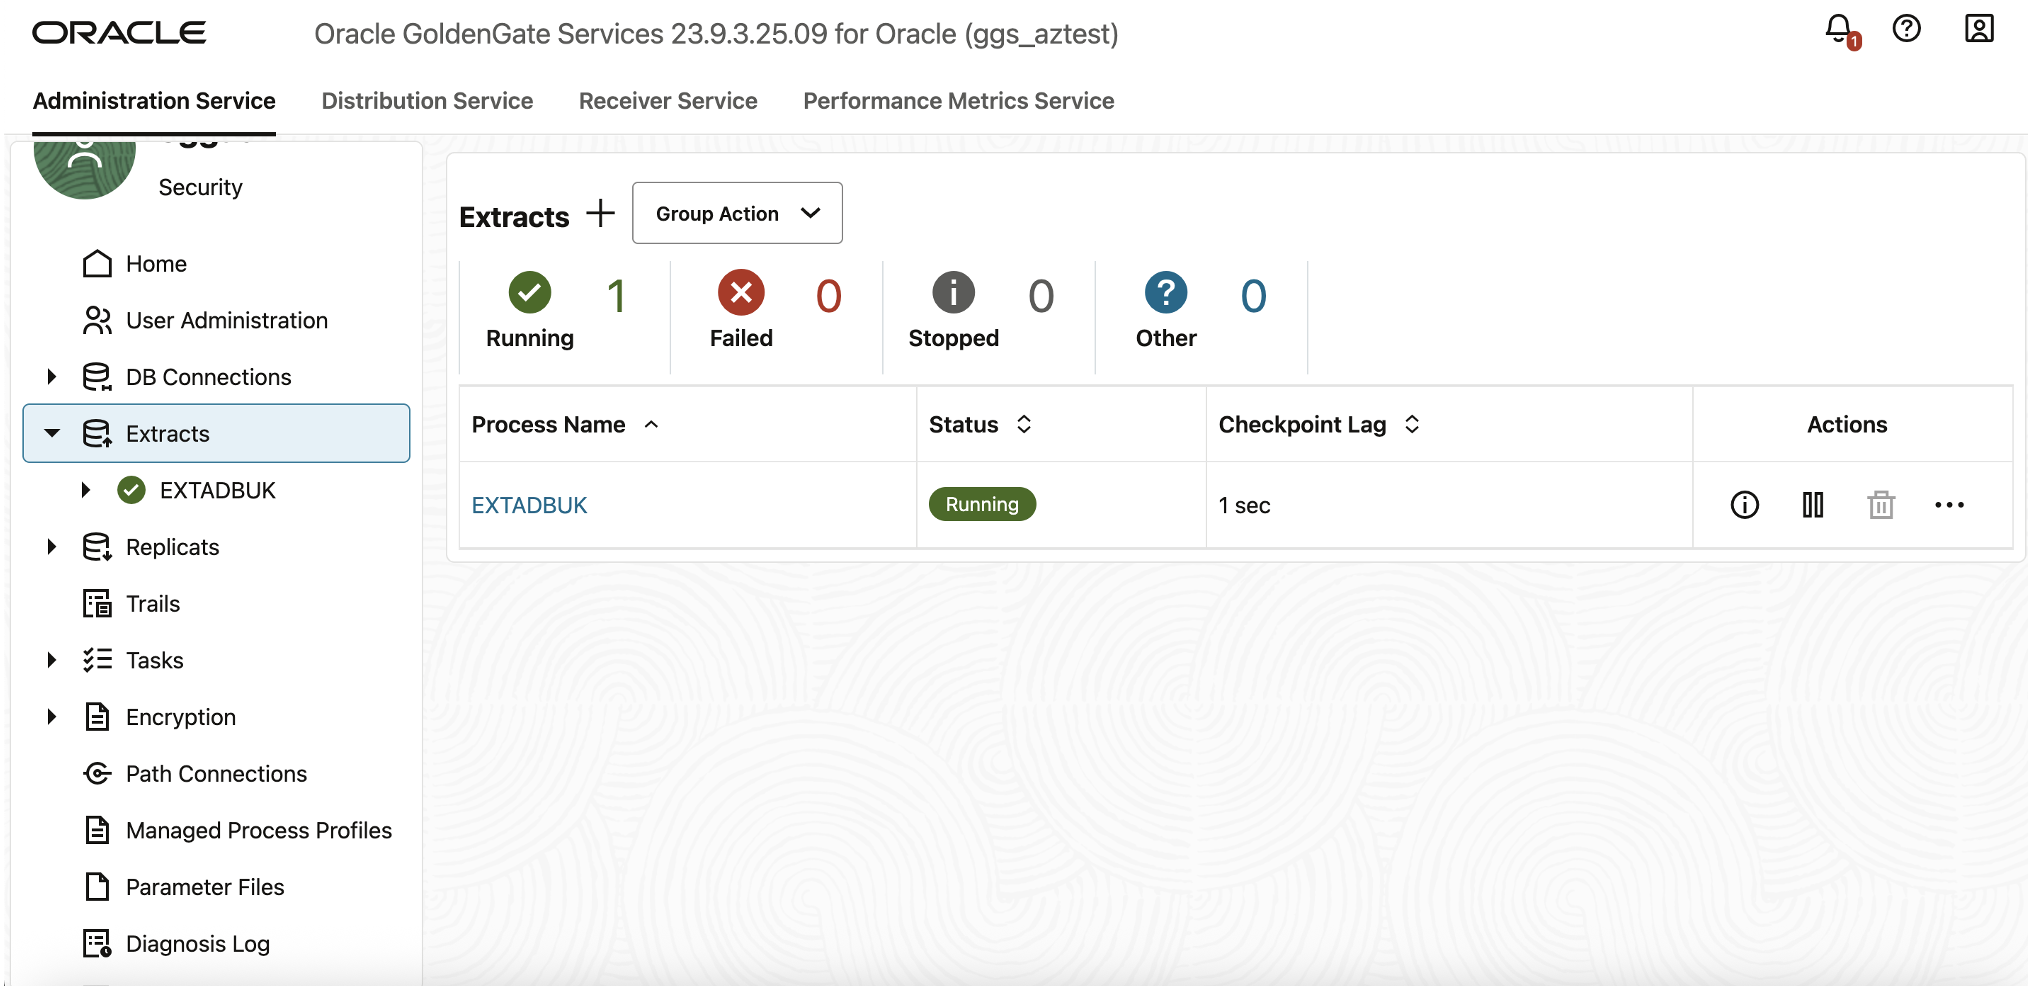2028x986 pixels.
Task: Click the Oracle GoldenGate Services page title
Action: [x=716, y=34]
